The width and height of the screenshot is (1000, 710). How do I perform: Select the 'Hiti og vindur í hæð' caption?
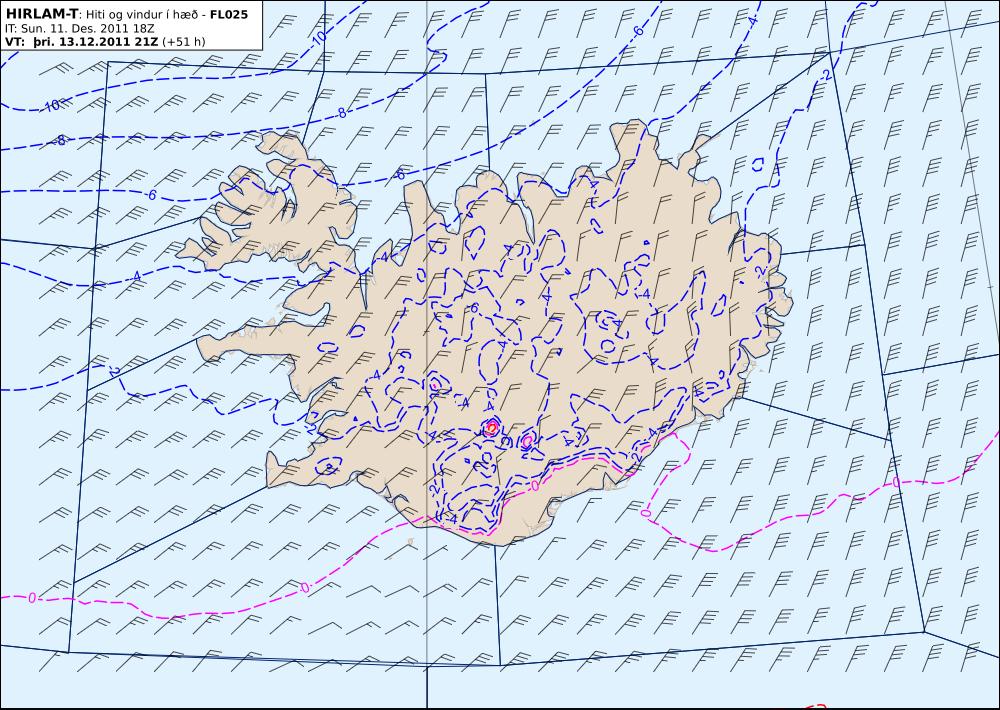click(142, 14)
